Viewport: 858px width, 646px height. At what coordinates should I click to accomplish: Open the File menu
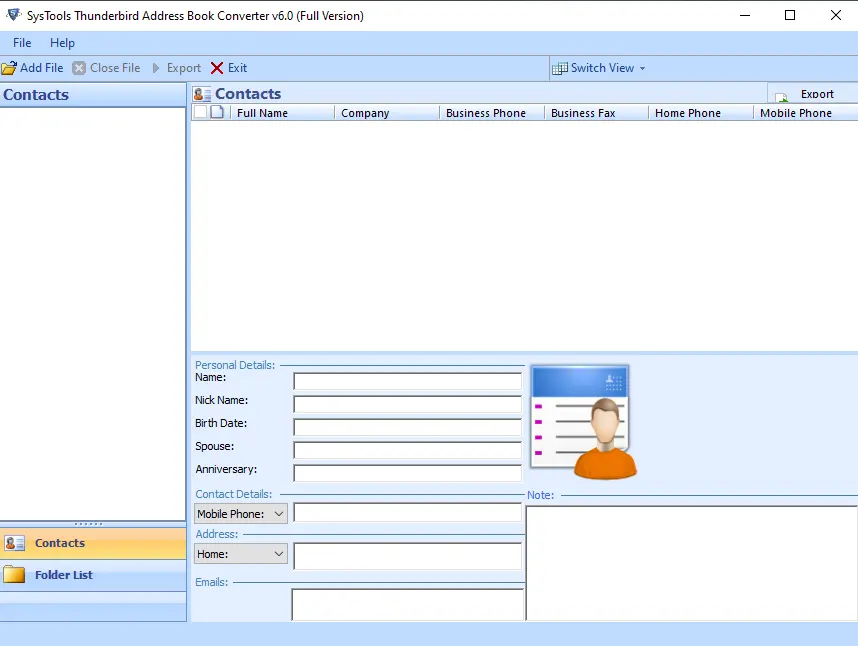[x=22, y=43]
